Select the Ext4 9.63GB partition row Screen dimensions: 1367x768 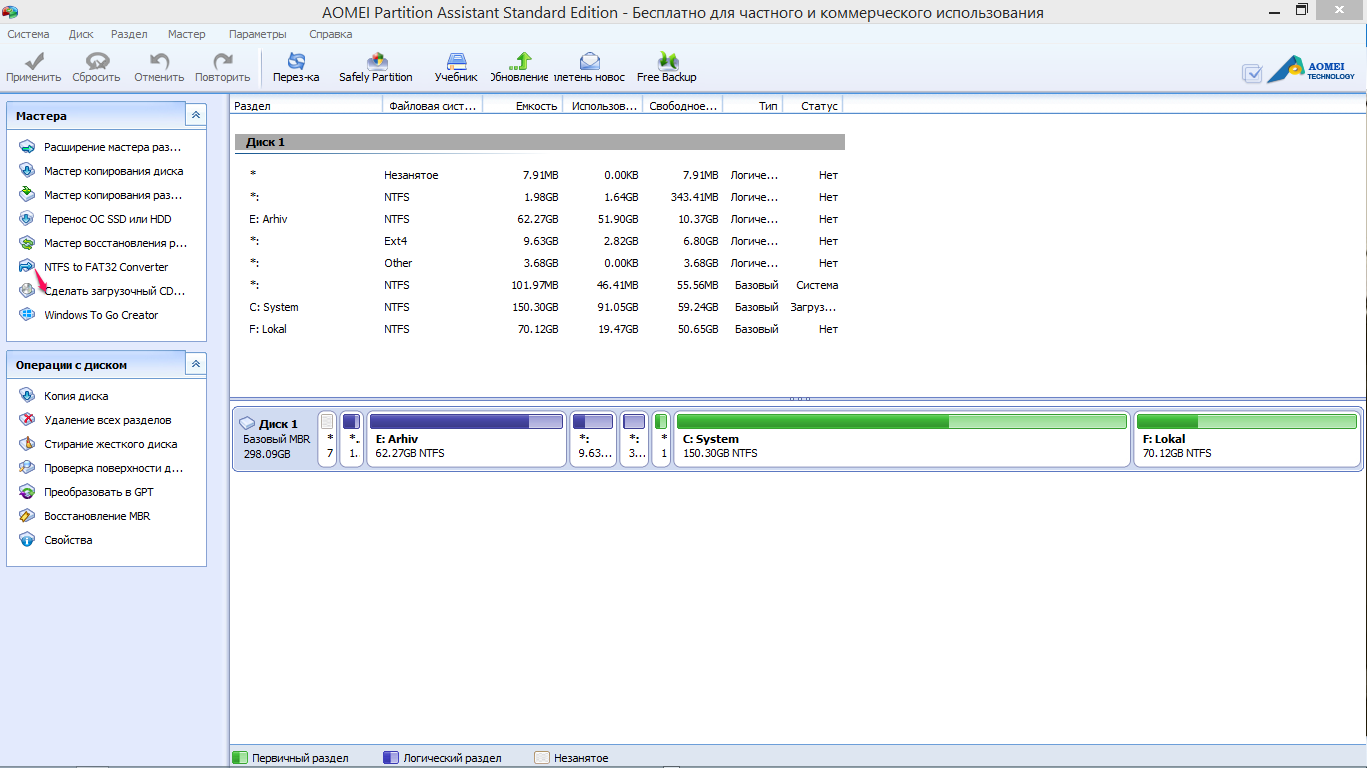coord(540,241)
